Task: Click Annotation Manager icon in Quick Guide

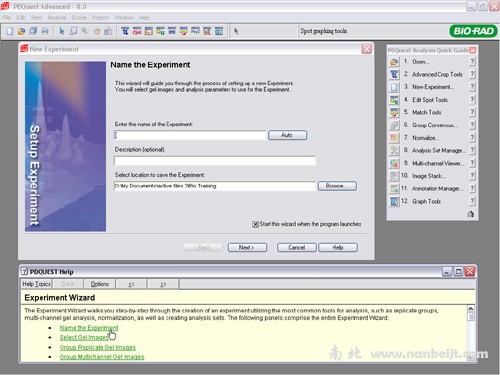Action: (394, 188)
